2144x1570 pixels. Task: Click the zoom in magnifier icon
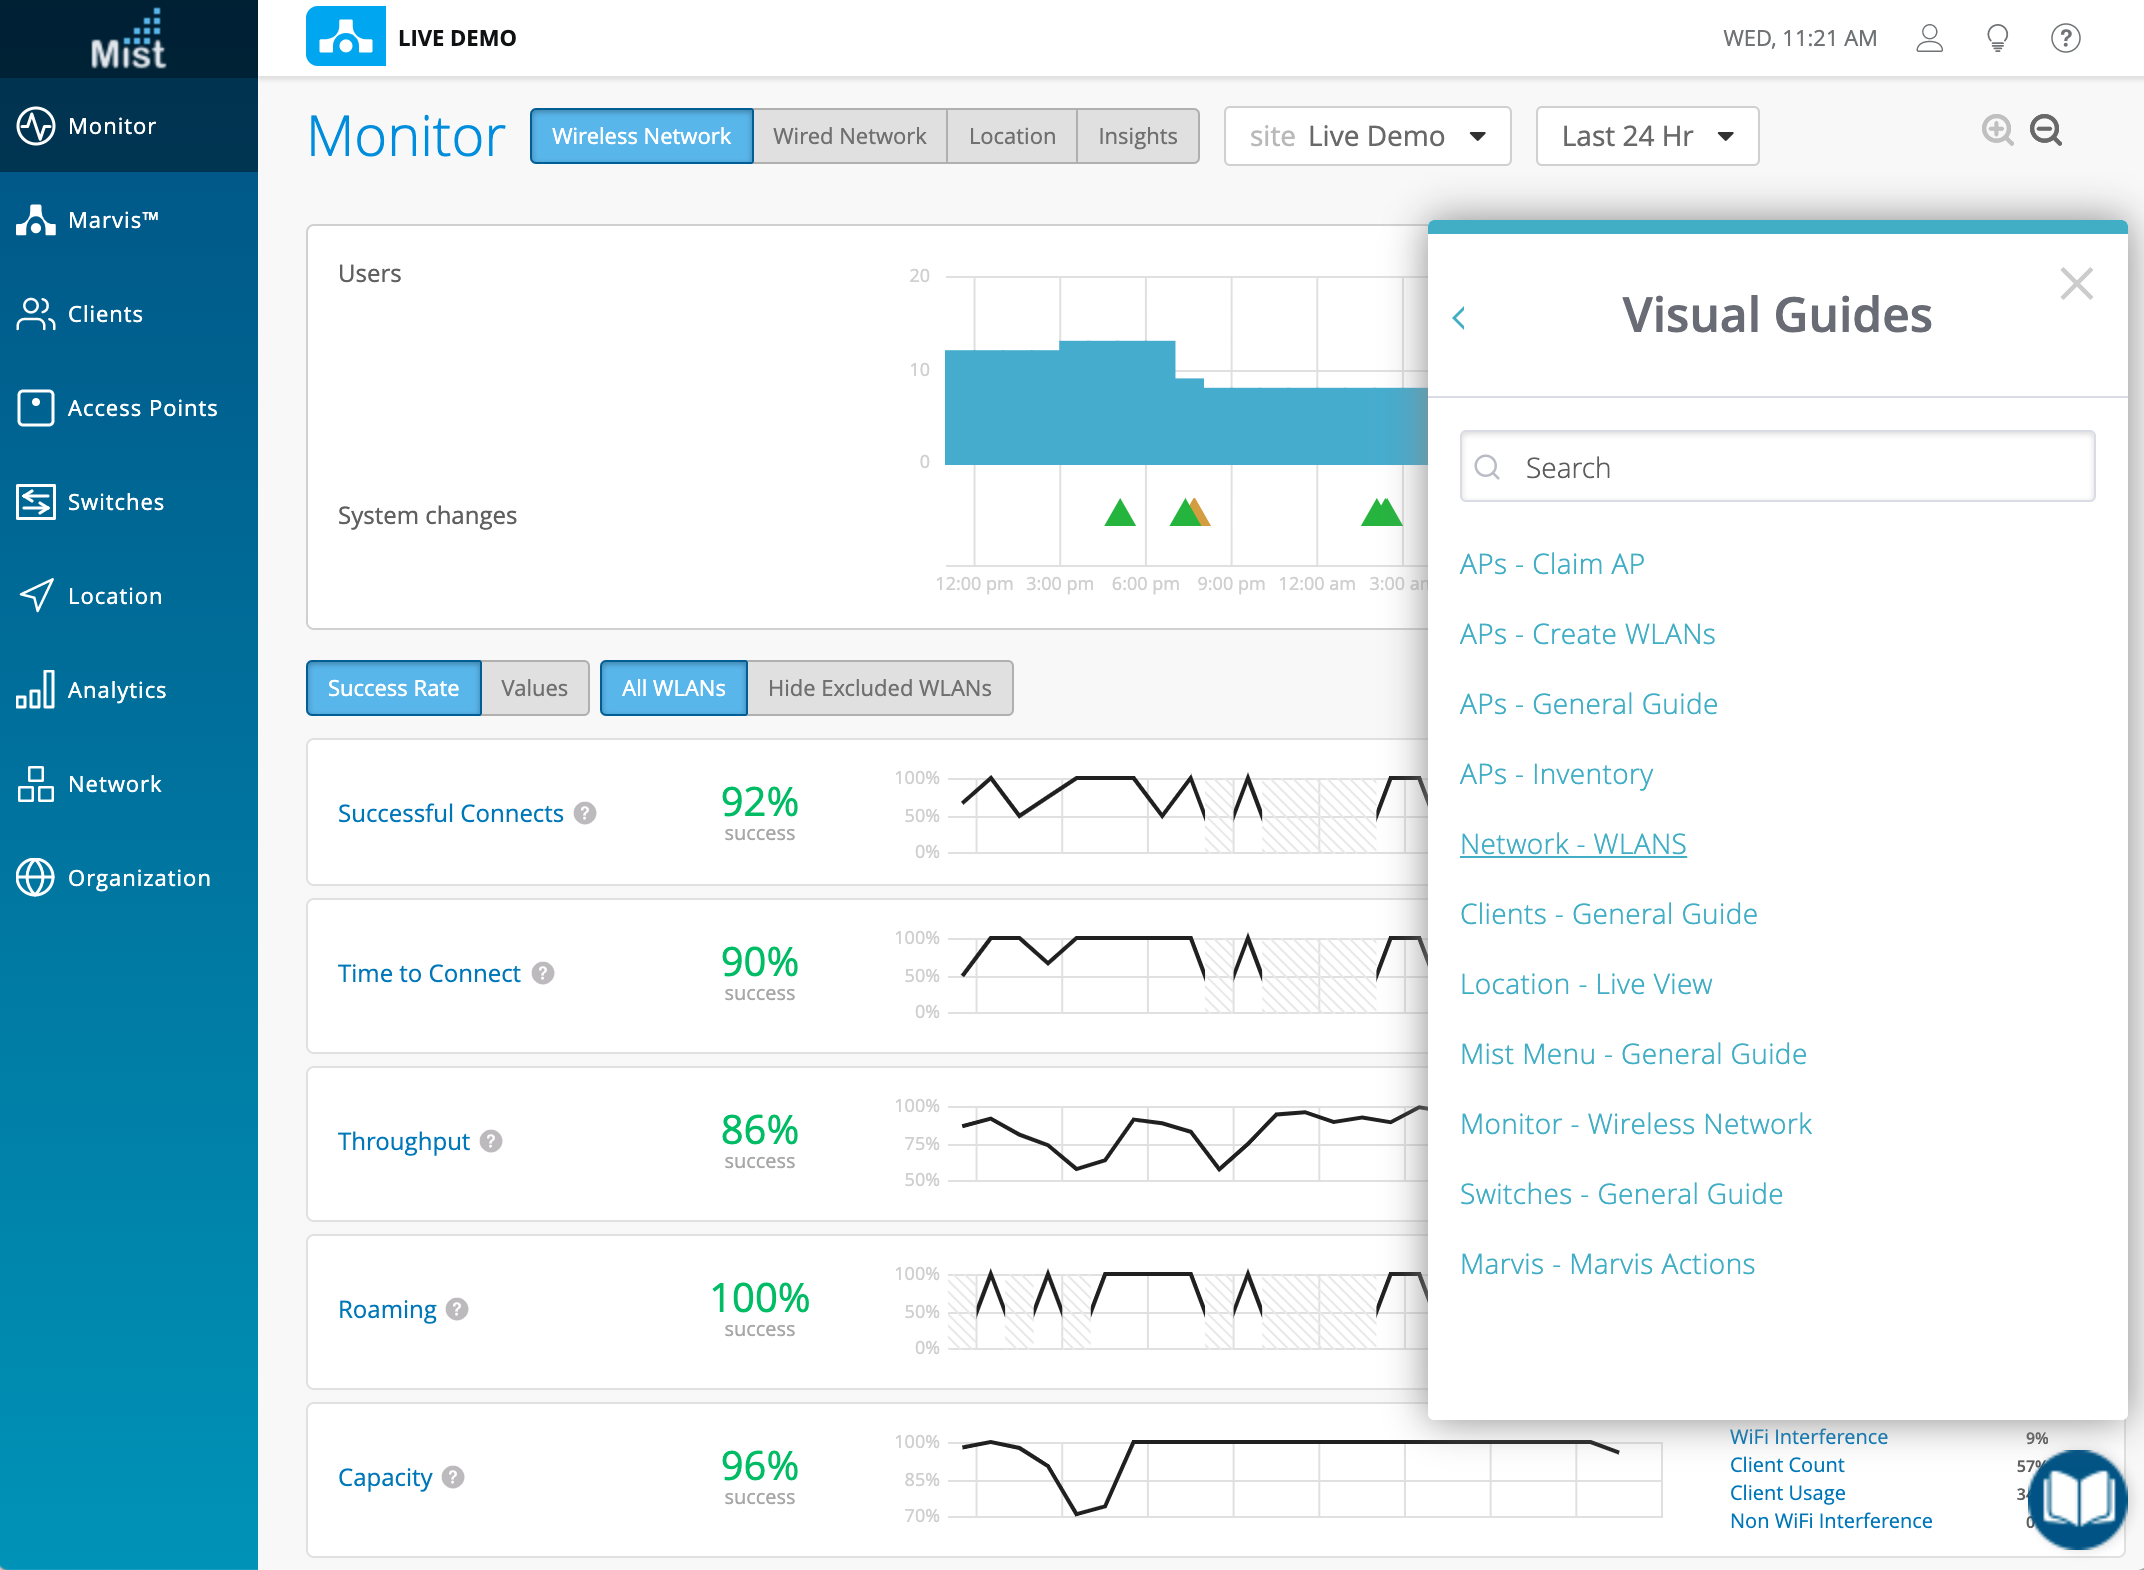[x=1997, y=131]
